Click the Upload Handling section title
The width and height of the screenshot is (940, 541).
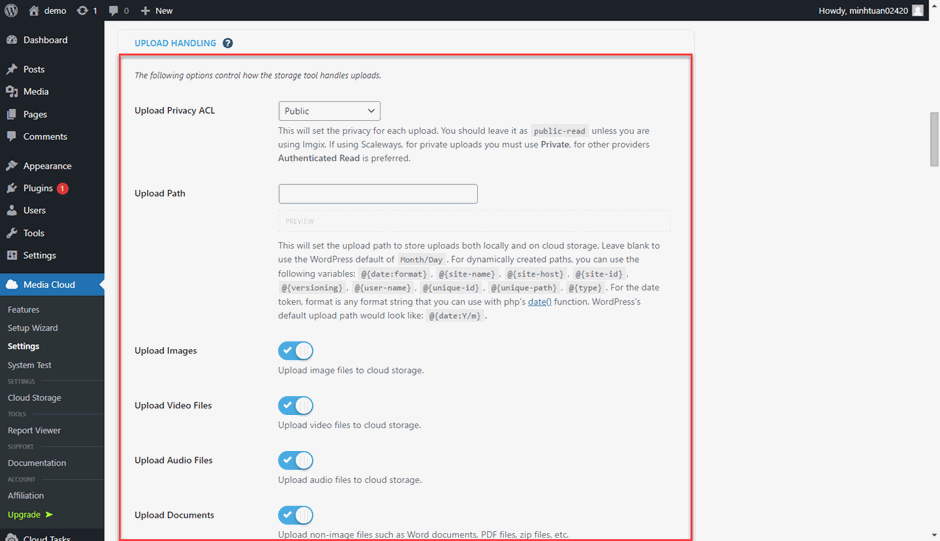[175, 43]
